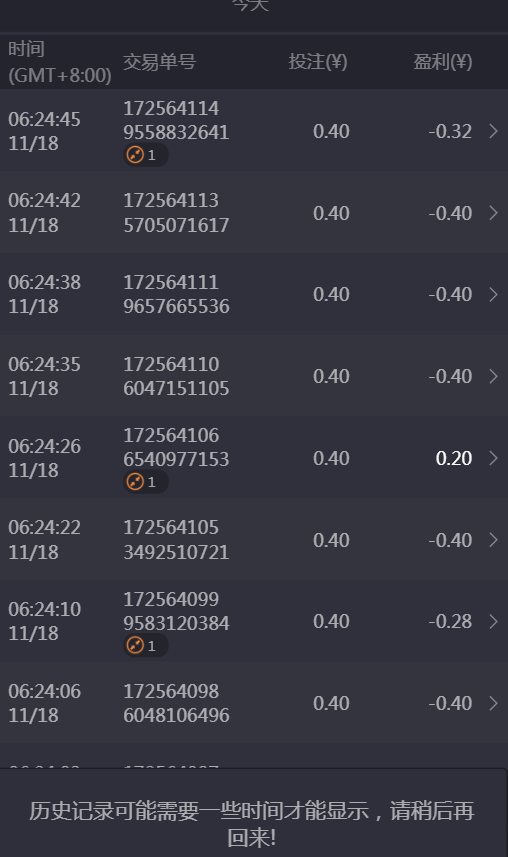Screen dimensions: 508x857
Task: Select order number 1725641119657665536
Action: (176, 294)
